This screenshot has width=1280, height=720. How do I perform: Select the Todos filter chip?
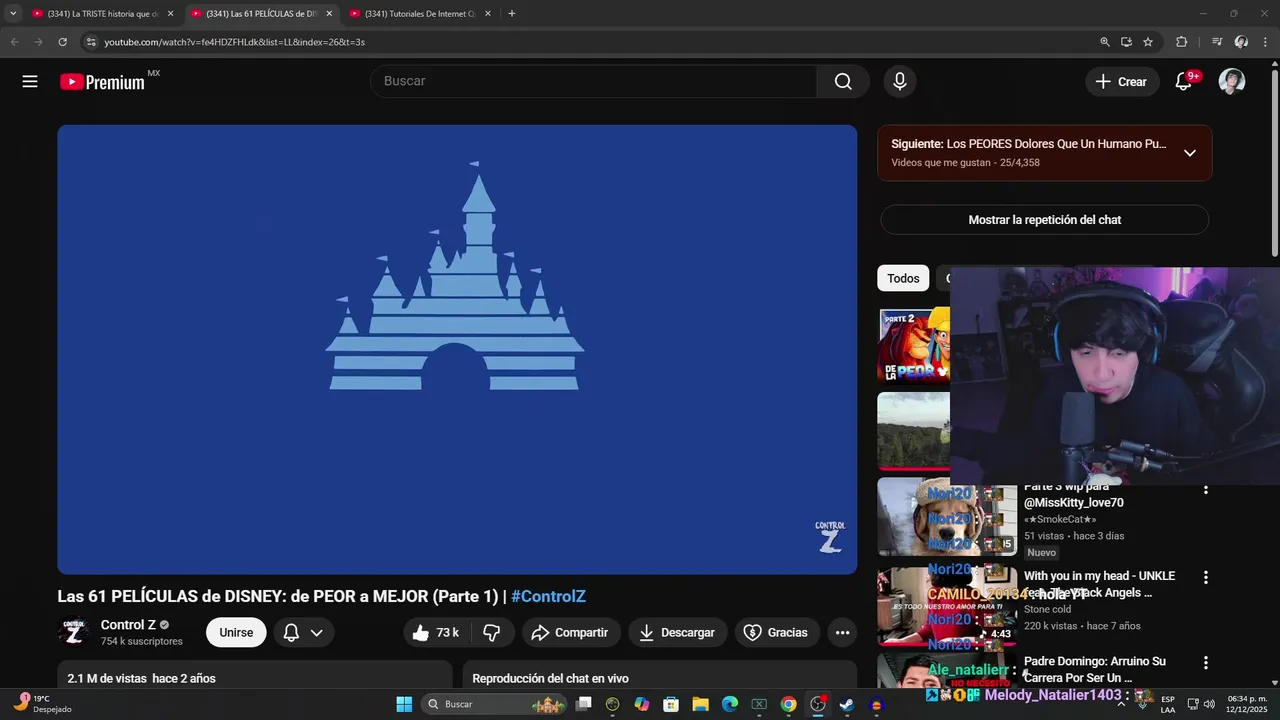(x=903, y=279)
